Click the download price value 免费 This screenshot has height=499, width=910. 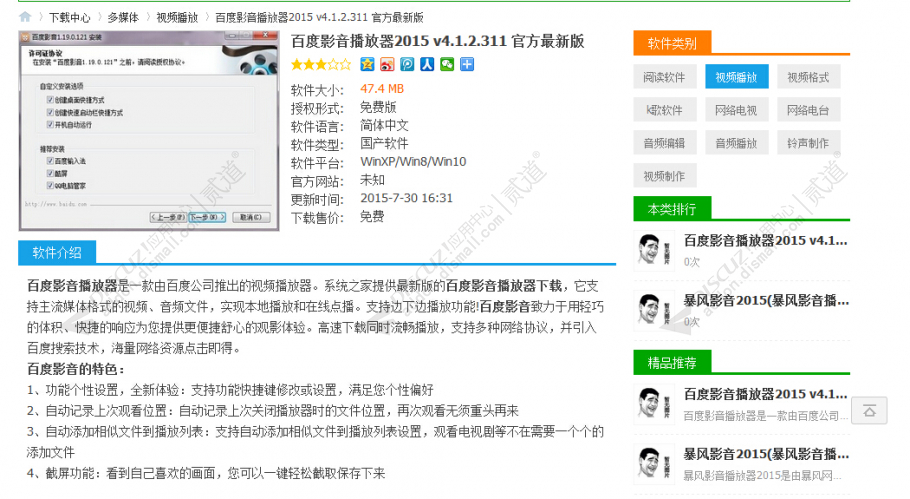click(372, 216)
